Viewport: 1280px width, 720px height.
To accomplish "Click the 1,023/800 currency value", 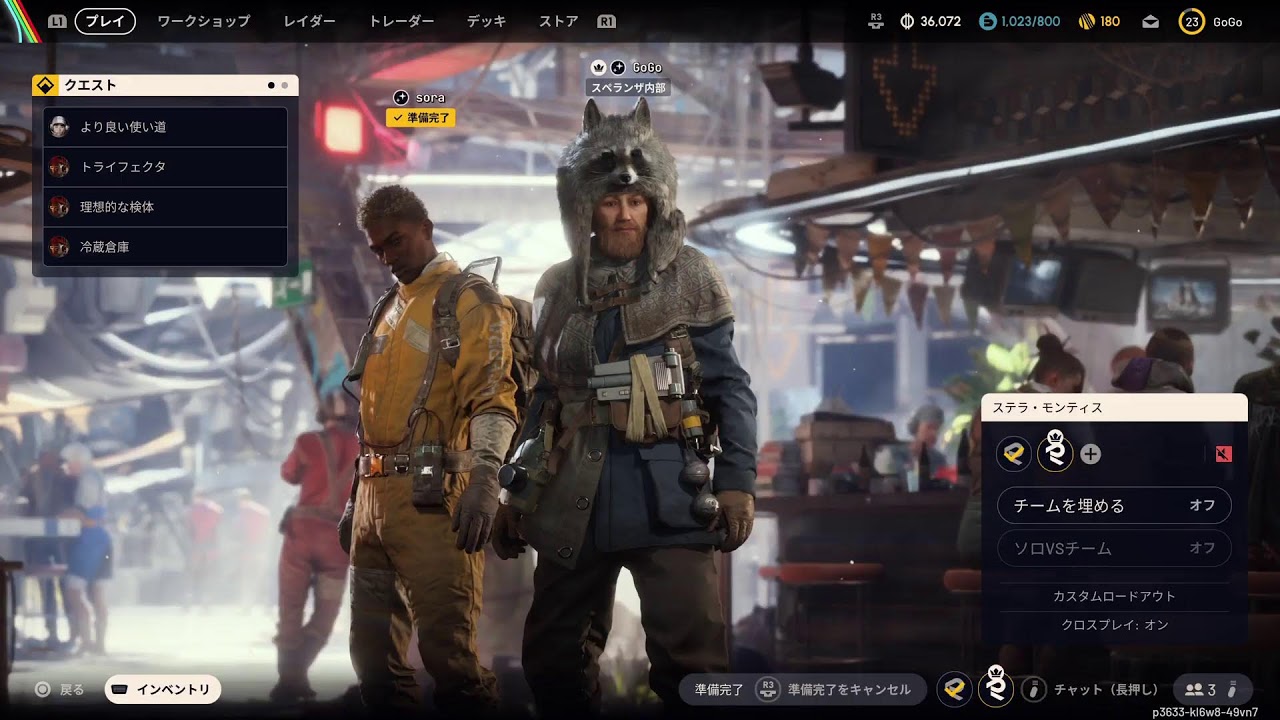I will point(1030,21).
